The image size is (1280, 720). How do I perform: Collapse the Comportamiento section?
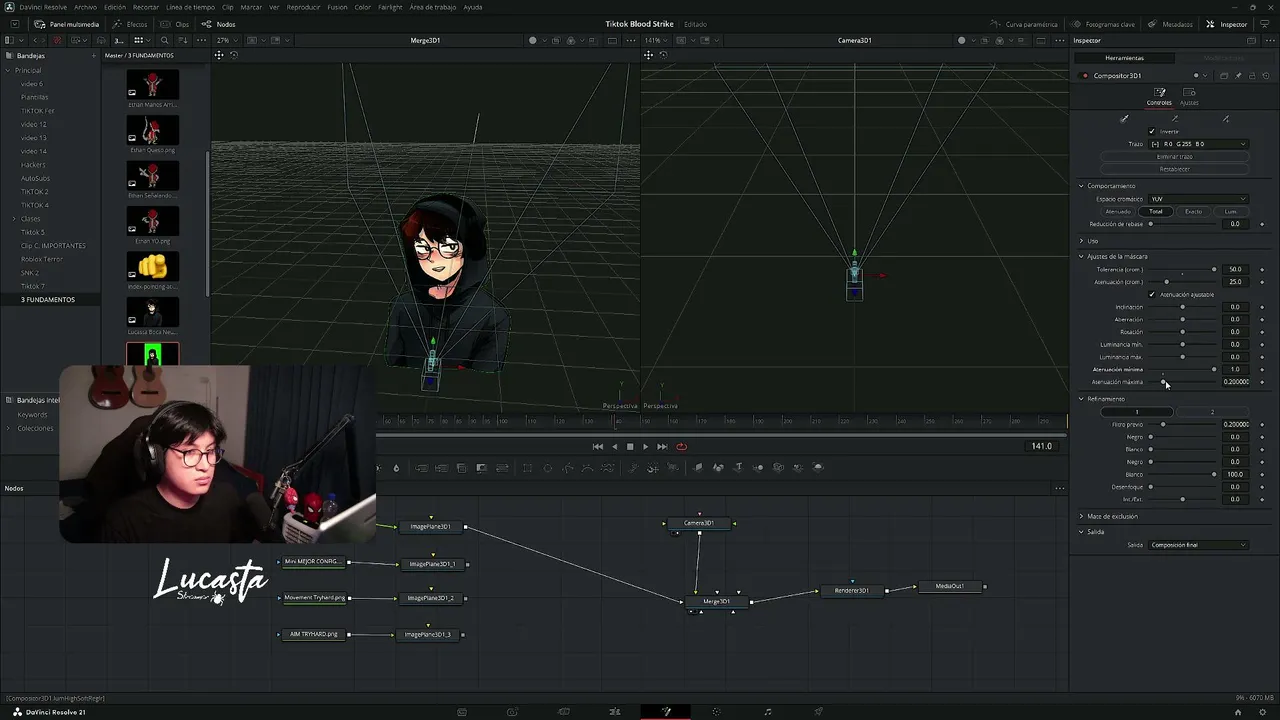(x=1081, y=186)
